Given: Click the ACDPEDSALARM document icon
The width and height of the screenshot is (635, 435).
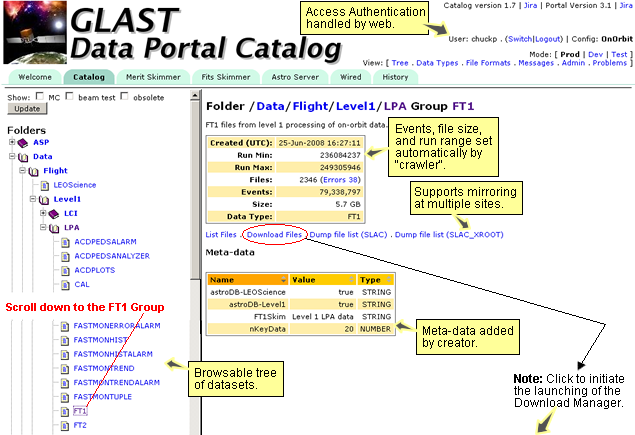Looking at the screenshot, I should pyautogui.click(x=65, y=242).
